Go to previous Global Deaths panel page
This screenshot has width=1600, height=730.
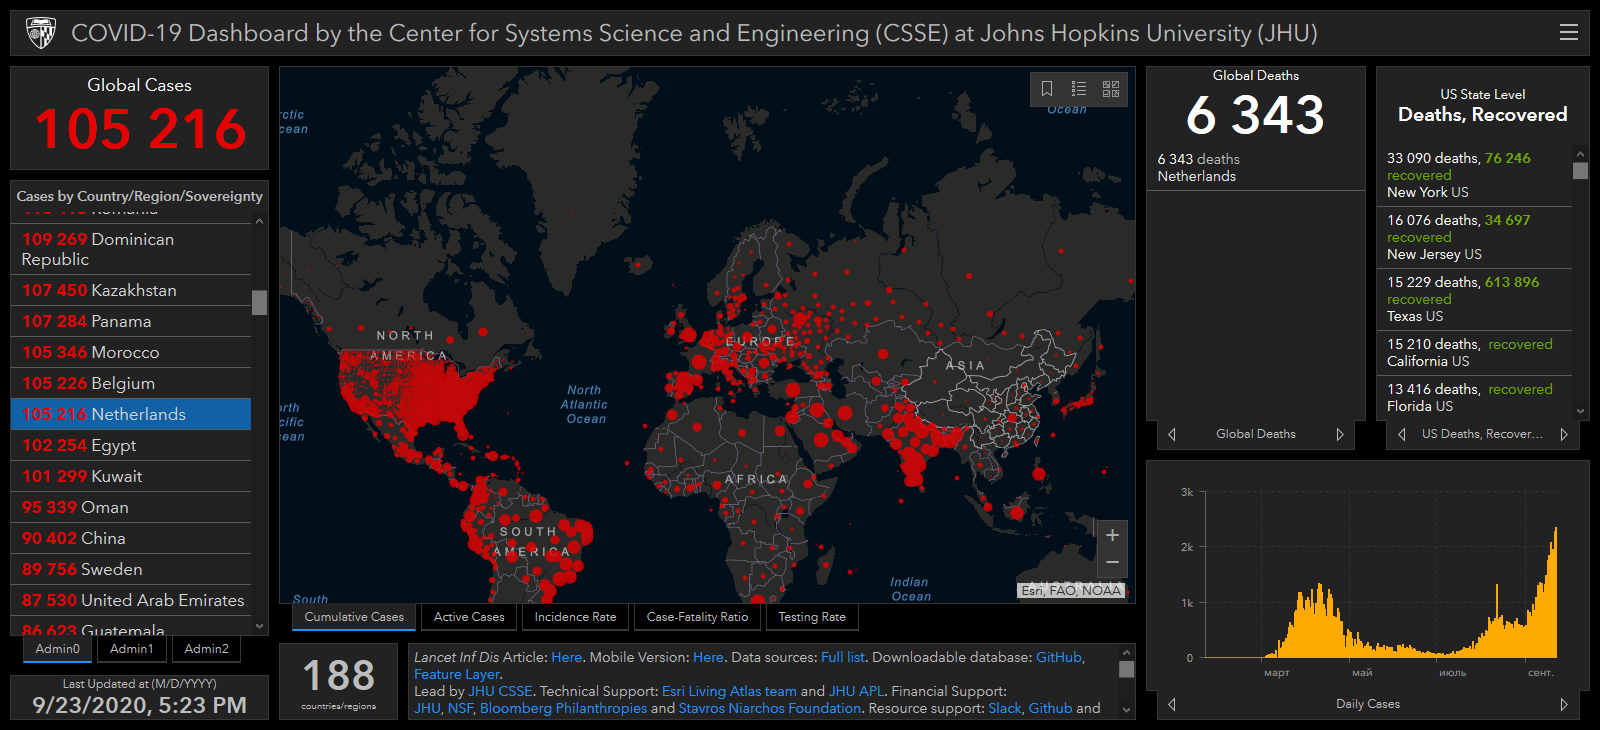click(1172, 434)
